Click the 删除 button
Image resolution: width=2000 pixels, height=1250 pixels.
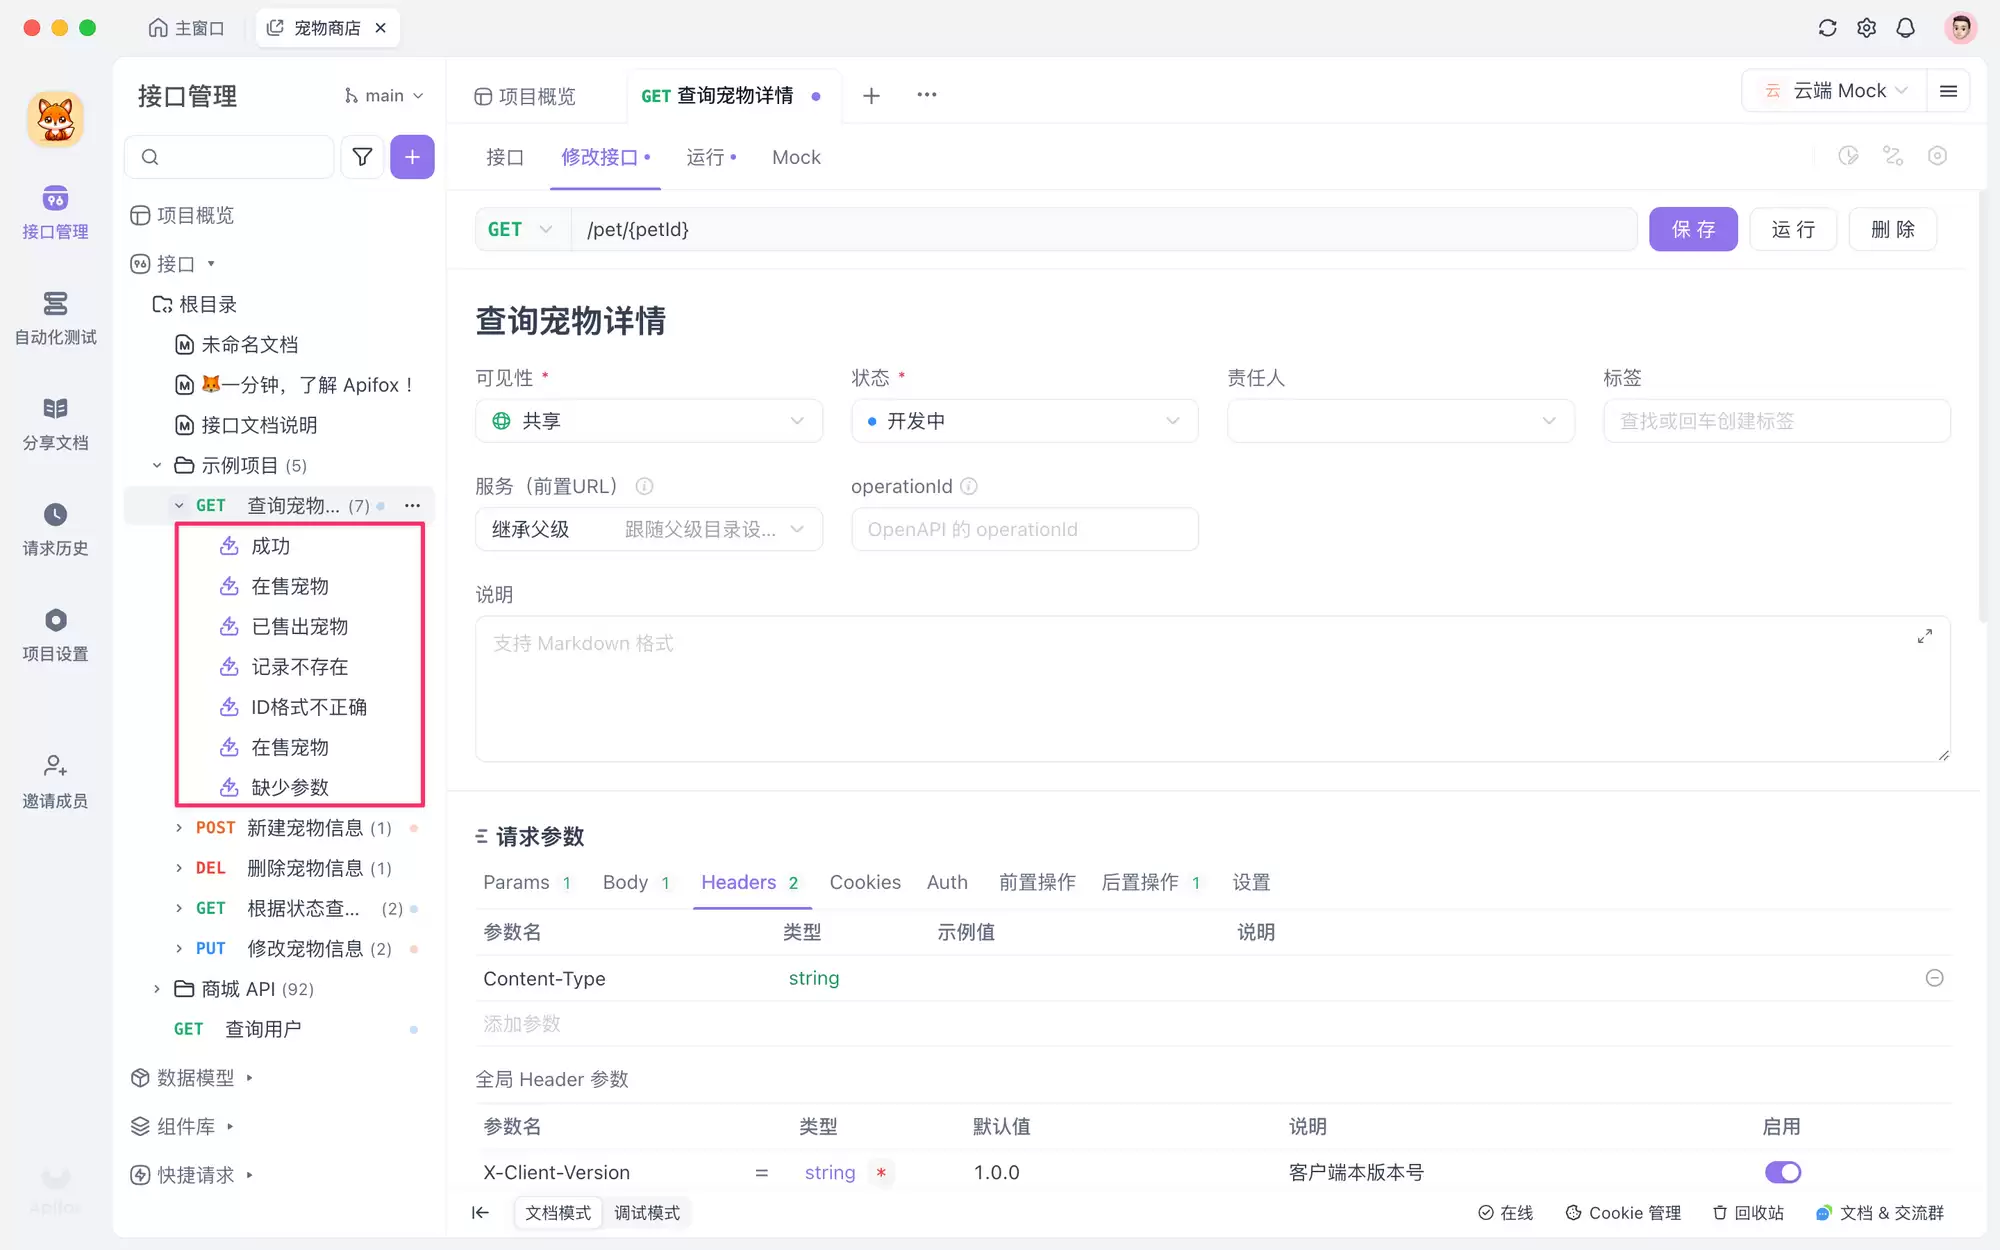1893,230
